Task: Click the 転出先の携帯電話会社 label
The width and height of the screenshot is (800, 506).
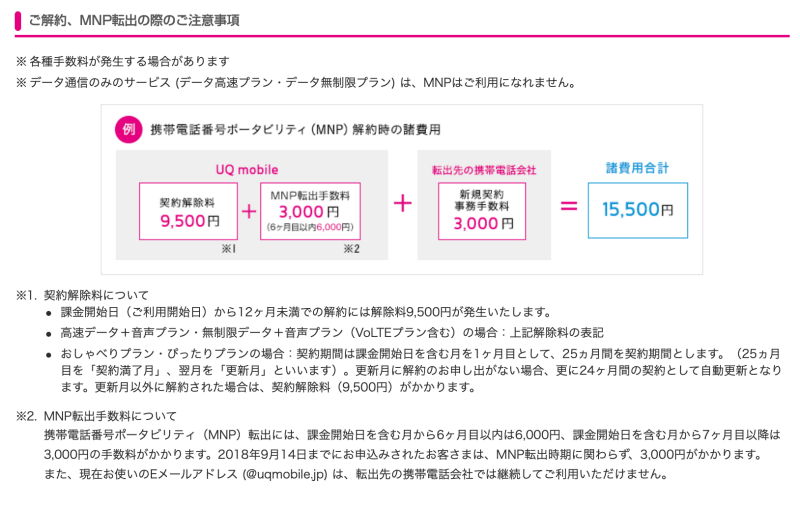Action: coord(484,170)
